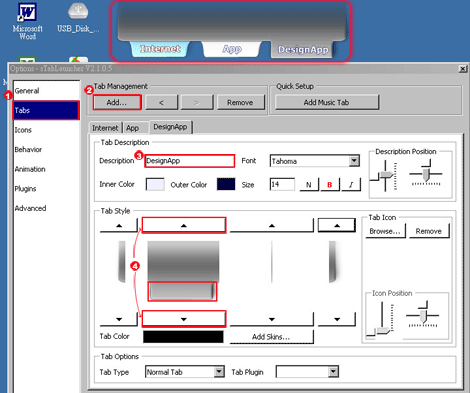Click the Add Skins... button
This screenshot has width=470, height=393.
pos(272,337)
